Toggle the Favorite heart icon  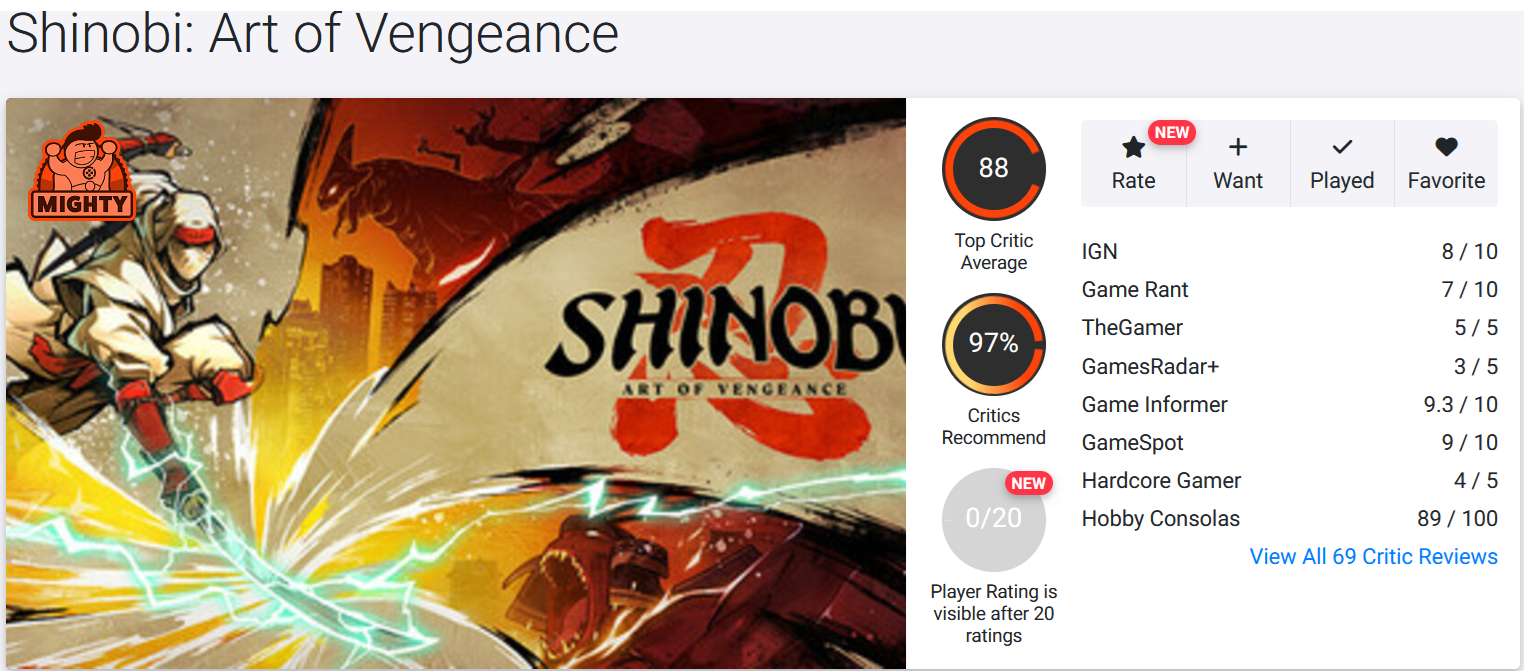(x=1446, y=147)
